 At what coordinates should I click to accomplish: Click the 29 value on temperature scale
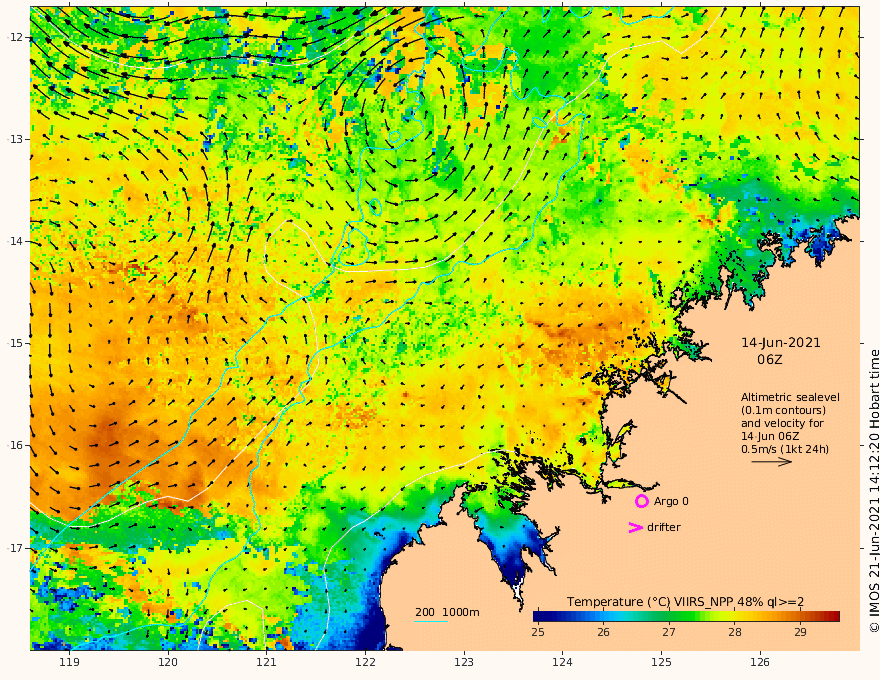pyautogui.click(x=800, y=632)
